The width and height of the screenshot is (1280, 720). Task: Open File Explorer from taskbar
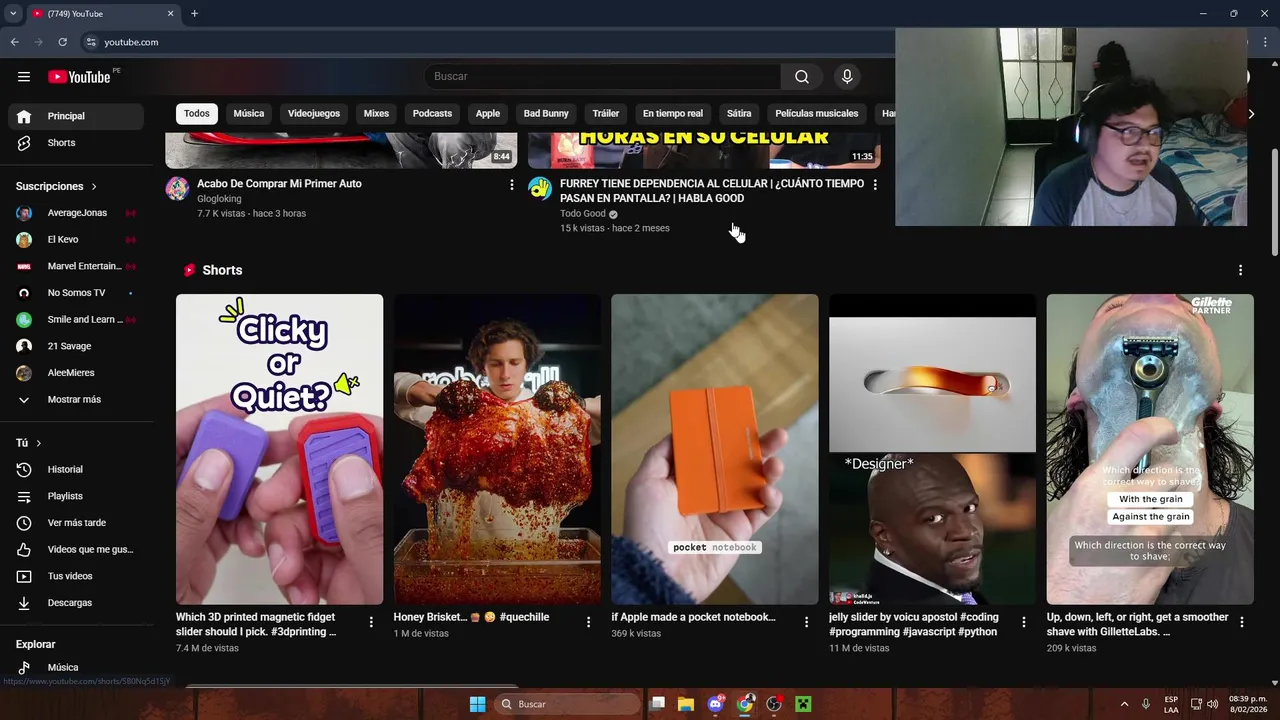click(686, 704)
